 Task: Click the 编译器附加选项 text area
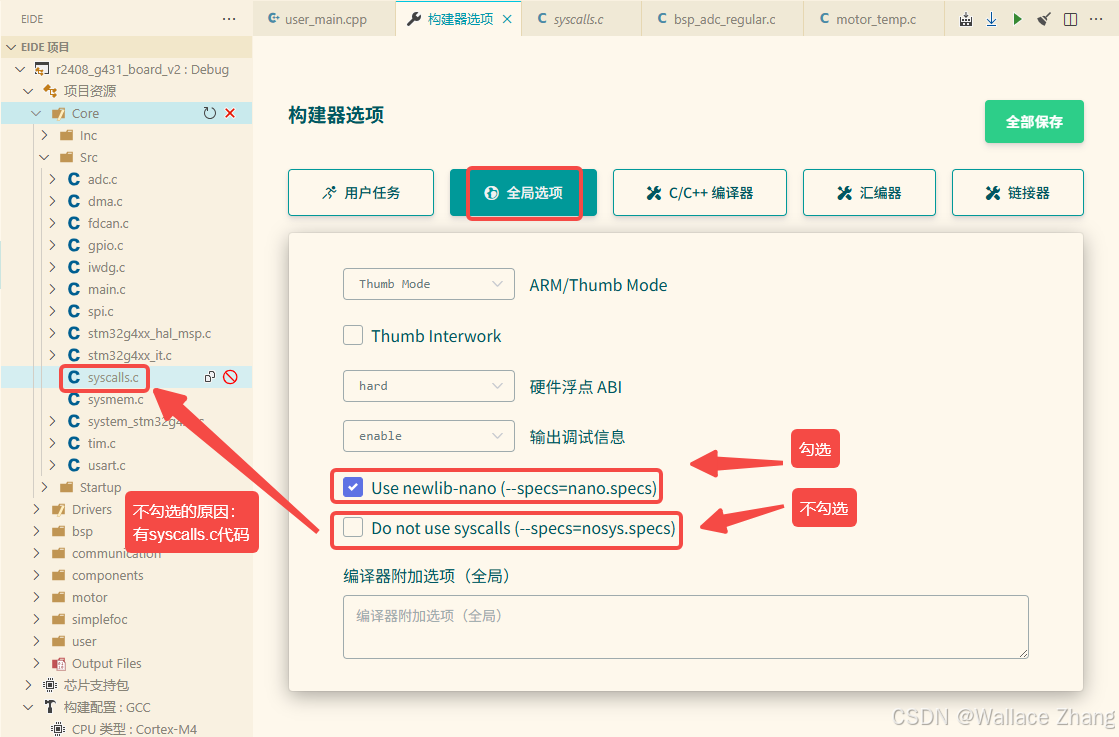click(686, 626)
